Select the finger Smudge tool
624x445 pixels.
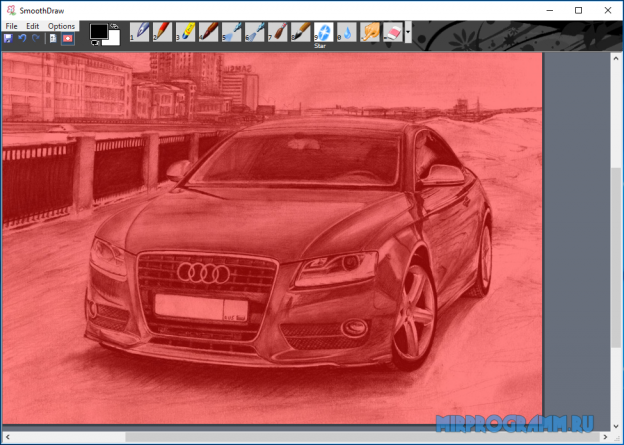tap(370, 32)
